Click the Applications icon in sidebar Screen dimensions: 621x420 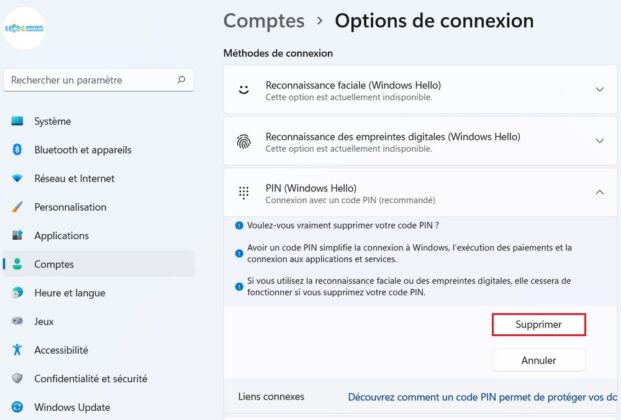pyautogui.click(x=17, y=236)
